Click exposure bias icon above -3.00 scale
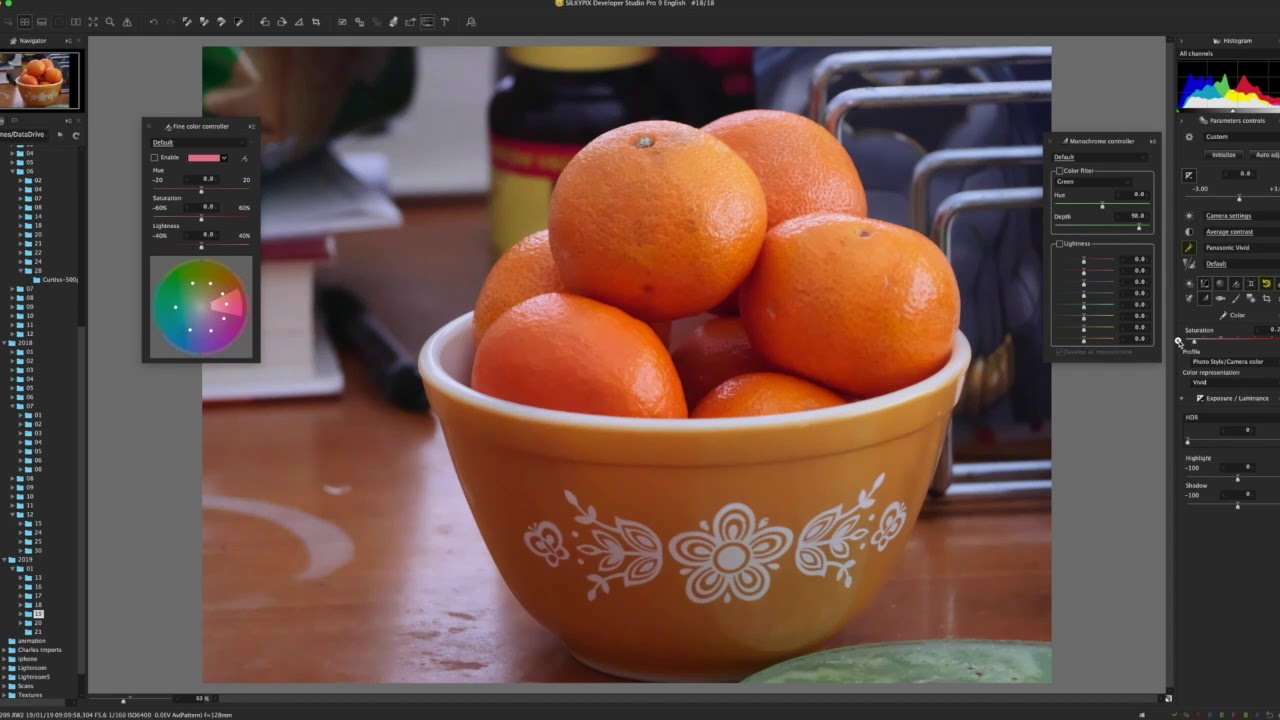The width and height of the screenshot is (1280, 720). [1189, 176]
